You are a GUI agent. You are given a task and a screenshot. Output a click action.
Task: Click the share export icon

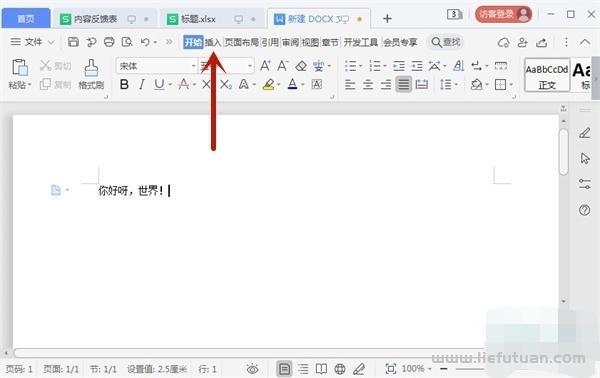click(x=541, y=42)
